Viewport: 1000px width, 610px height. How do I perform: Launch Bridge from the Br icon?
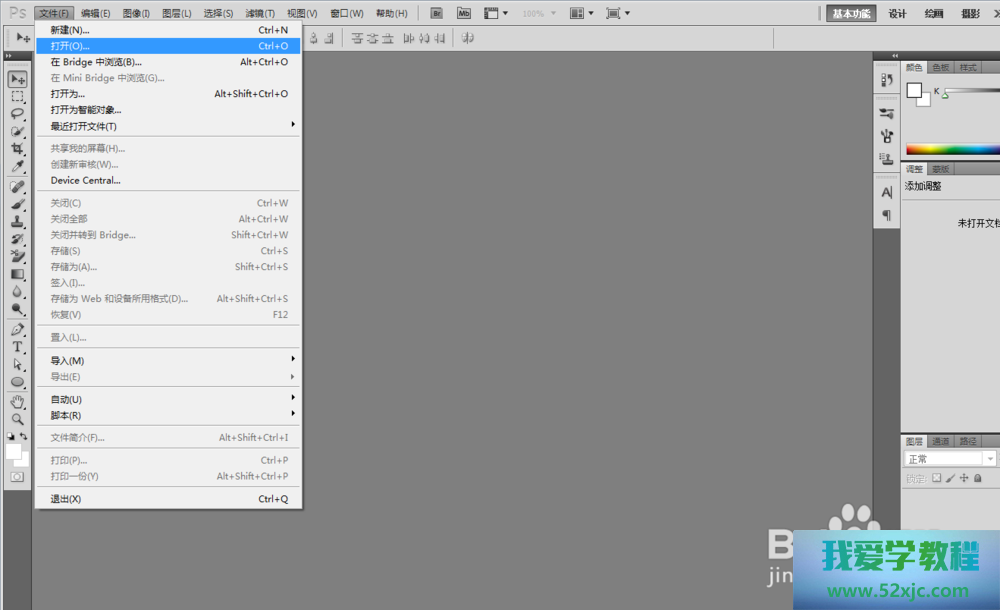click(x=436, y=13)
